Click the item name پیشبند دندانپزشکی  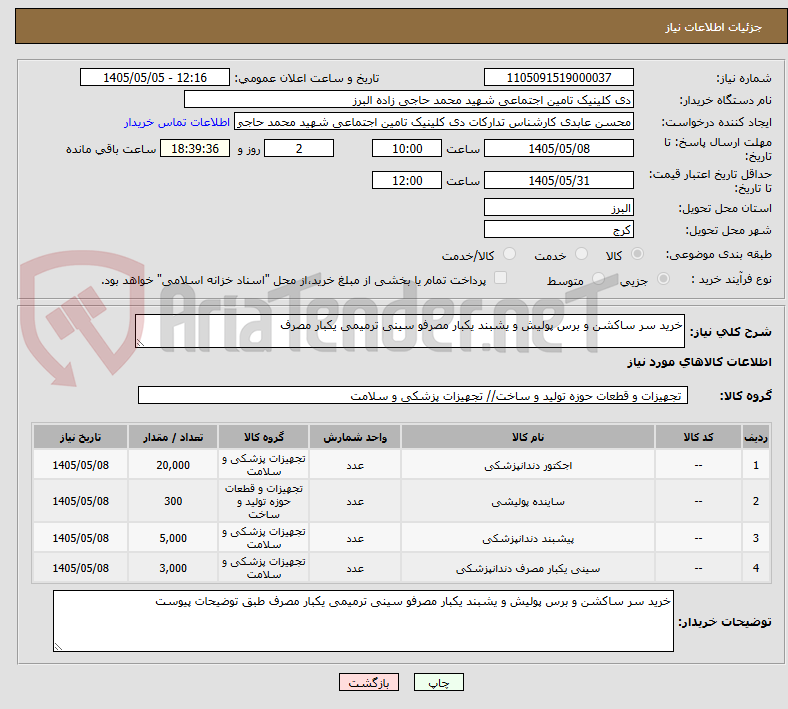tap(528, 539)
